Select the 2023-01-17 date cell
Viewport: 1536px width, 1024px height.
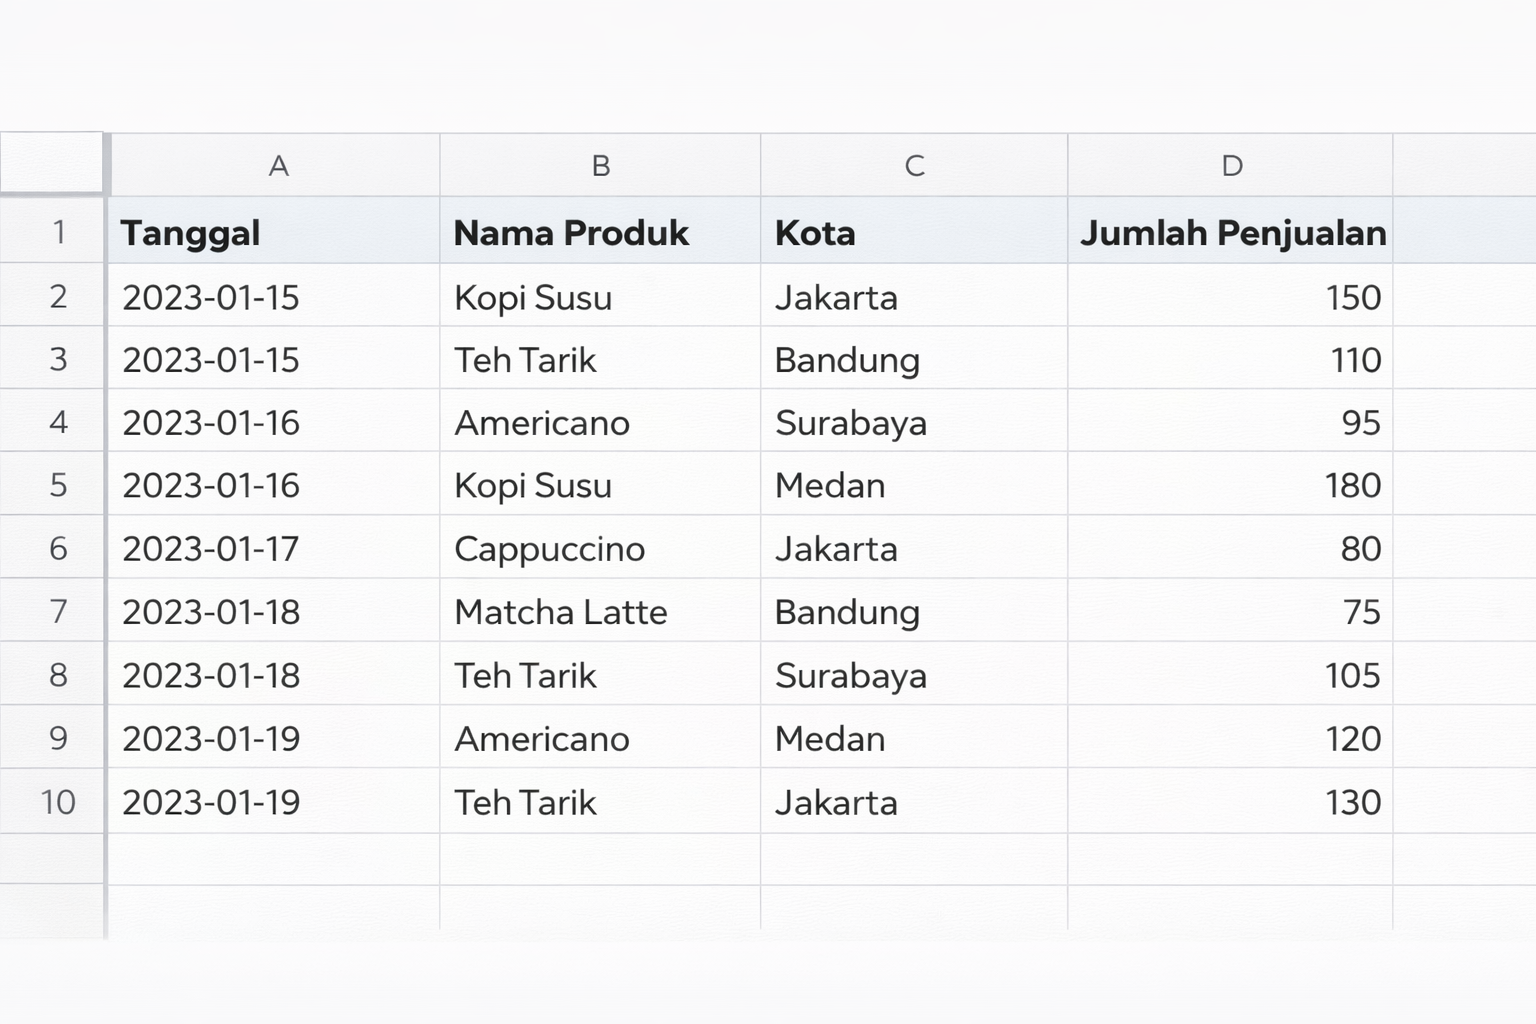pos(273,548)
